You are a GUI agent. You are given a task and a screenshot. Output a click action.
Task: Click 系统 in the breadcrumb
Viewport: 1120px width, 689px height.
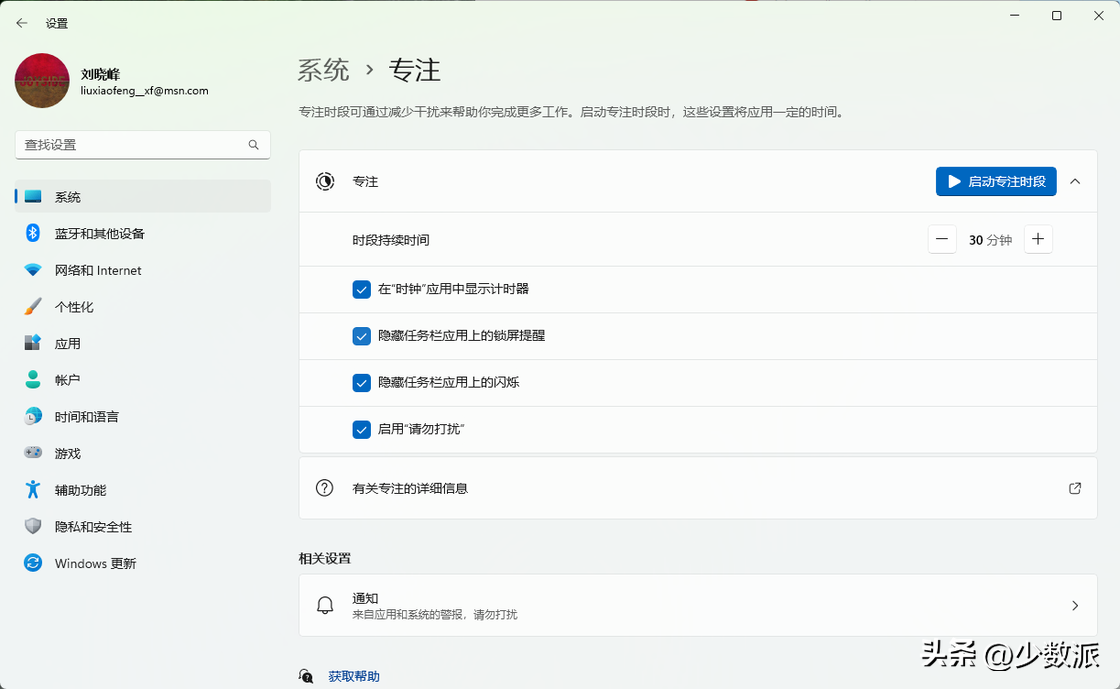(x=324, y=70)
